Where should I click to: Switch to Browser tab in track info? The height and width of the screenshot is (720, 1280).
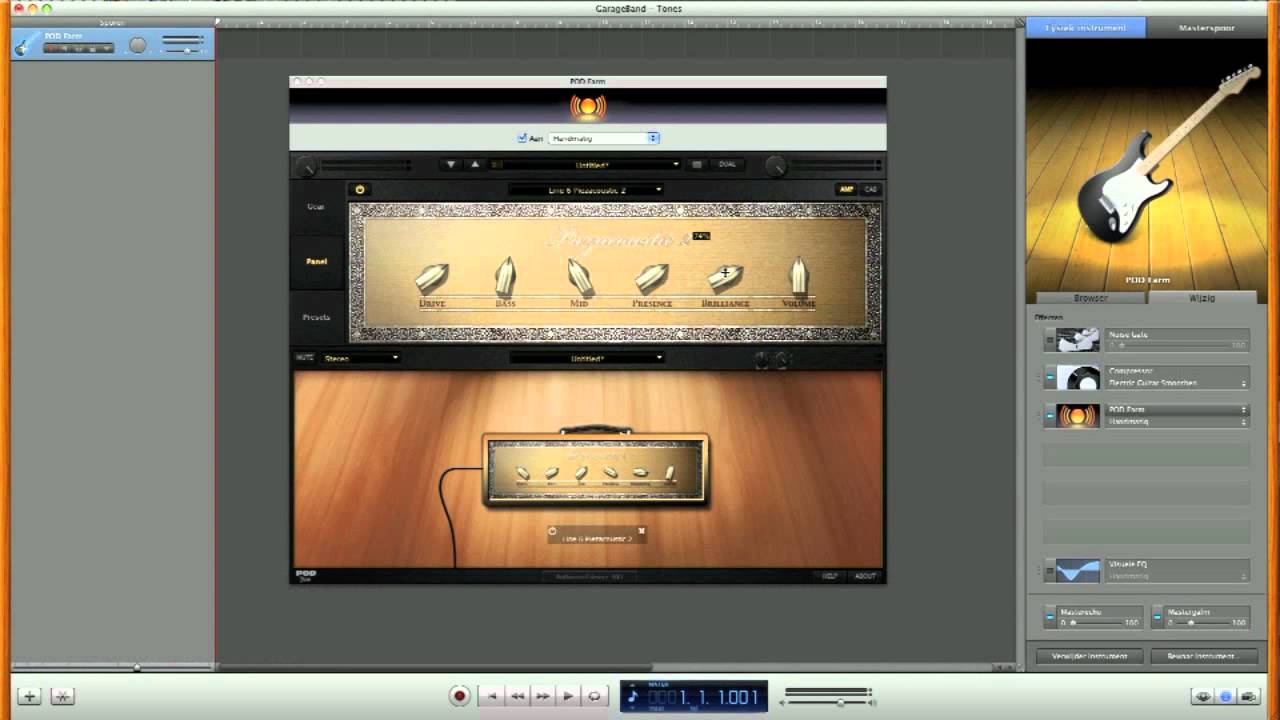point(1090,298)
